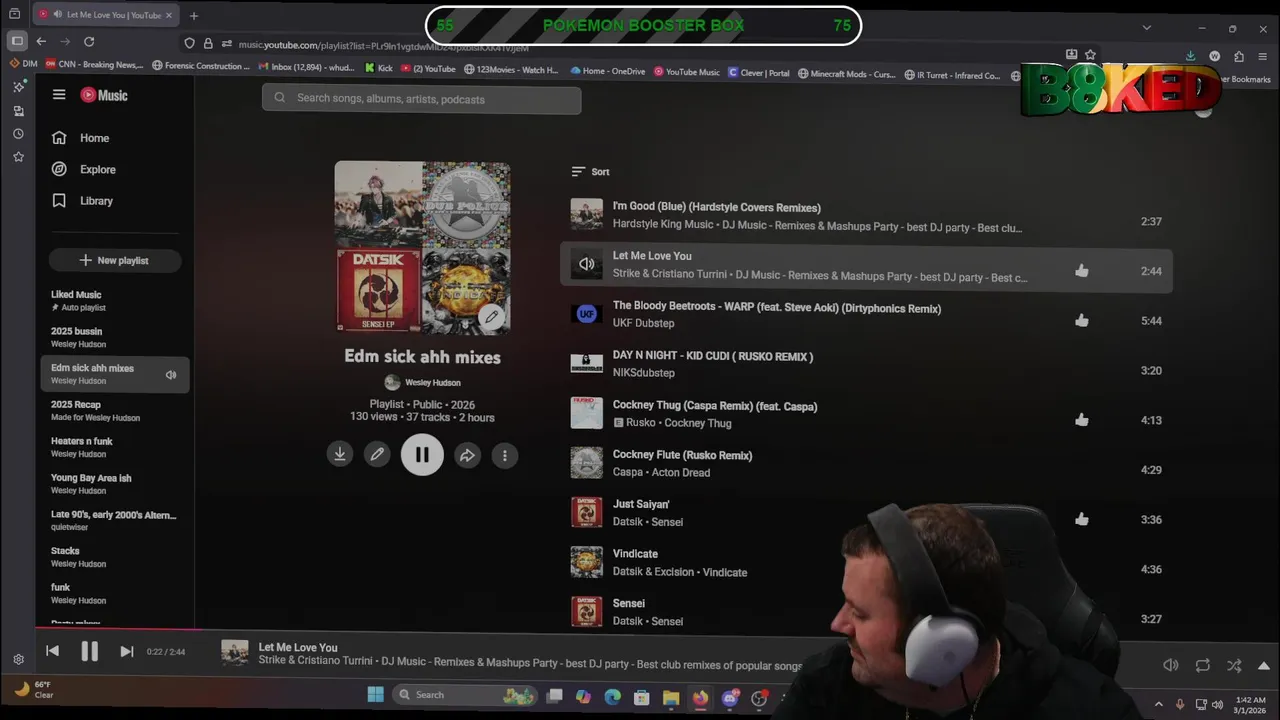Share the playlist with the arrow icon
Screen dimensions: 1280x720
pos(467,455)
